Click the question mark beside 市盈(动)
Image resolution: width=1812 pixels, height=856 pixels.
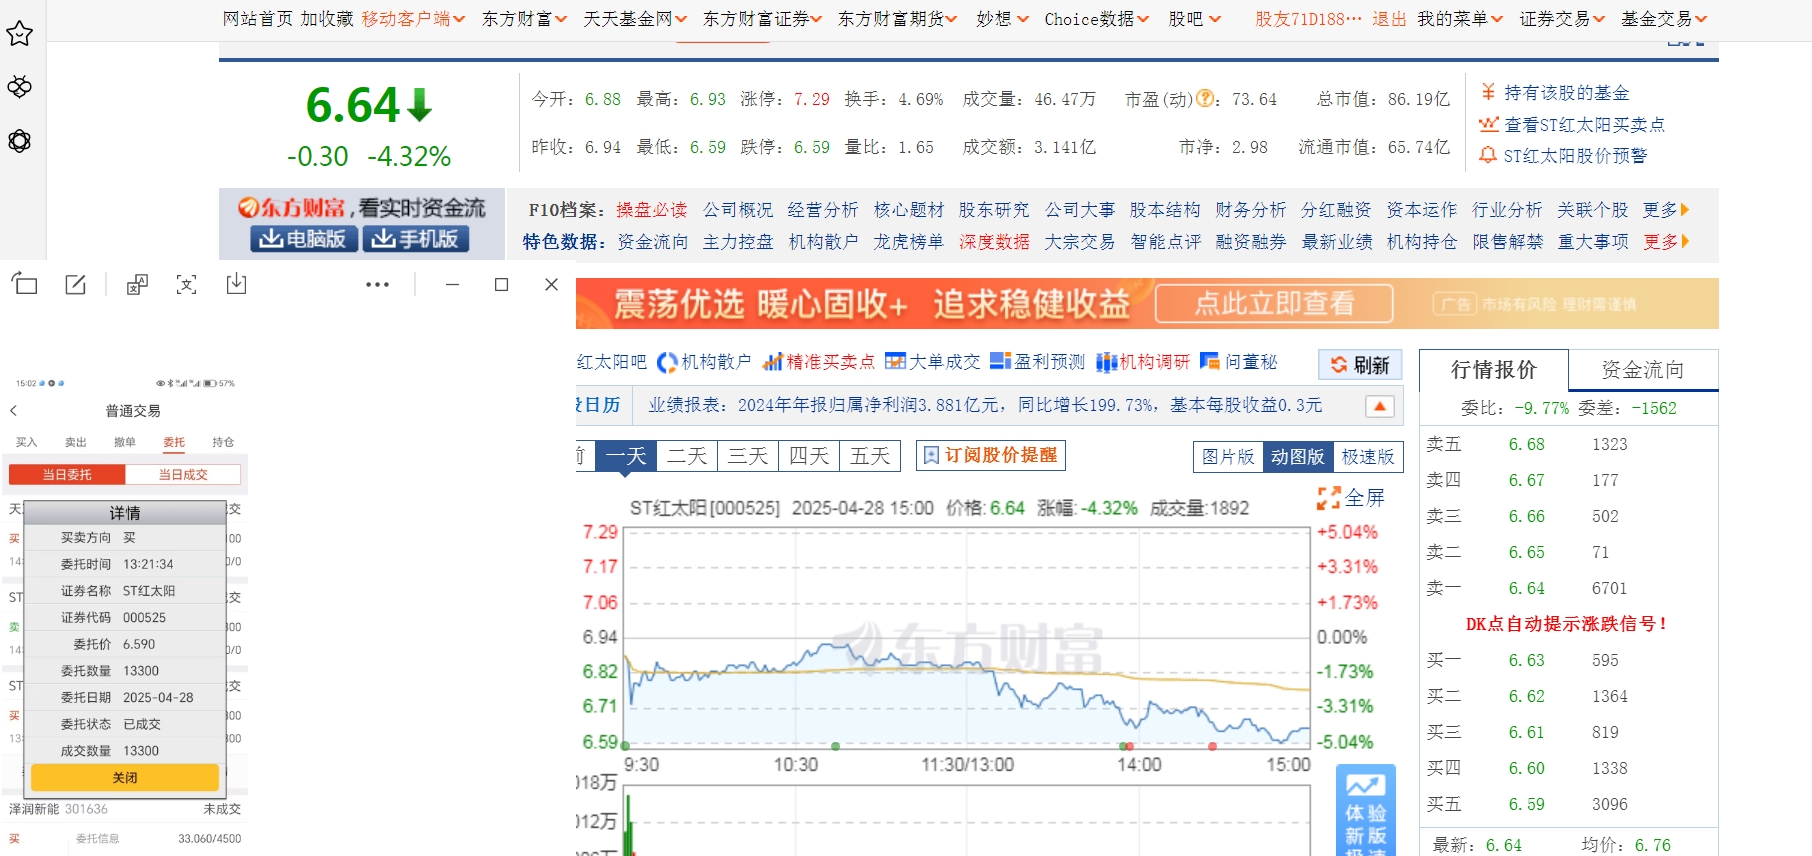[x=1206, y=98]
